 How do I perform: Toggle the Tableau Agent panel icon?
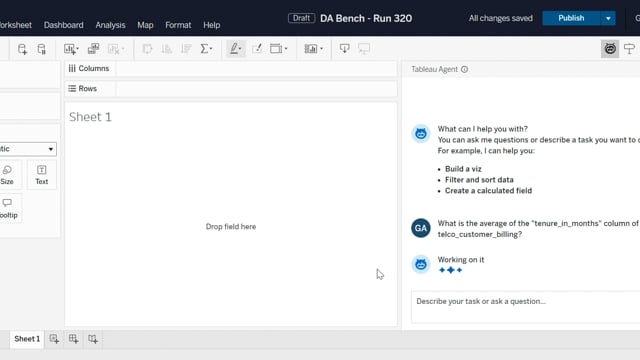[x=610, y=49]
